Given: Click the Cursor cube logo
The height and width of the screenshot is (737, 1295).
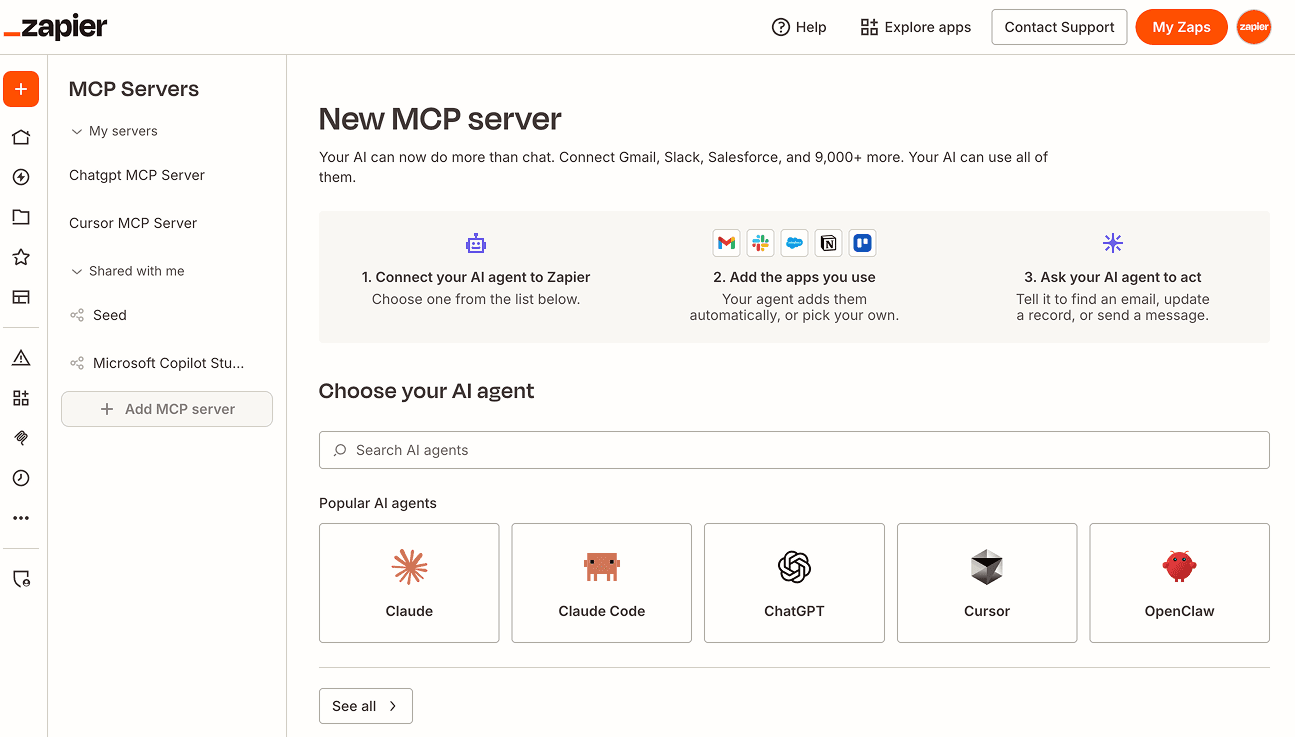Looking at the screenshot, I should point(987,567).
